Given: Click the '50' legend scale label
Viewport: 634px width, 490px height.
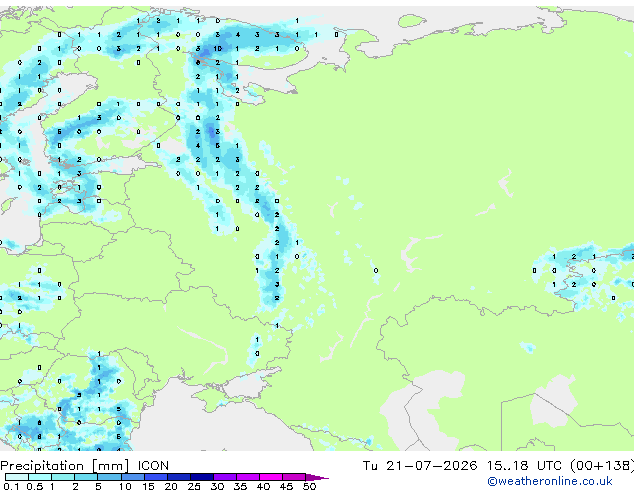Looking at the screenshot, I should (x=309, y=486).
